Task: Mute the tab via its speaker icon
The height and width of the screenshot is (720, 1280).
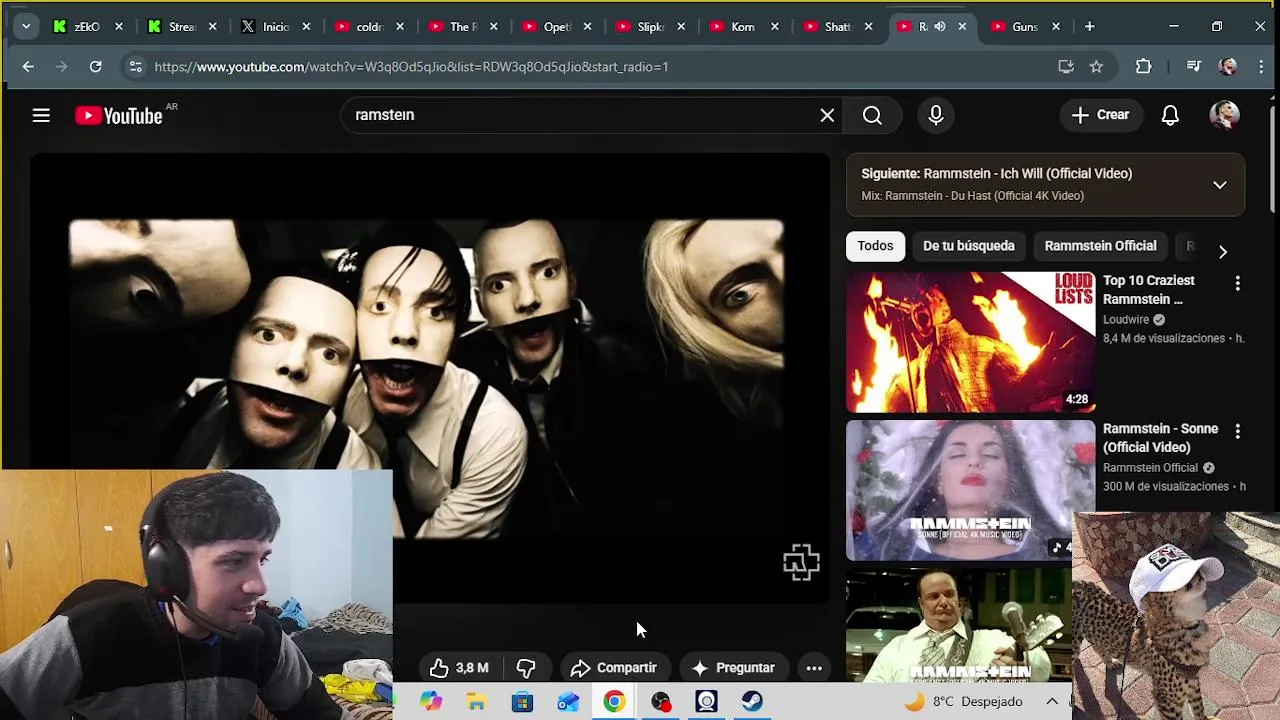Action: coord(939,27)
